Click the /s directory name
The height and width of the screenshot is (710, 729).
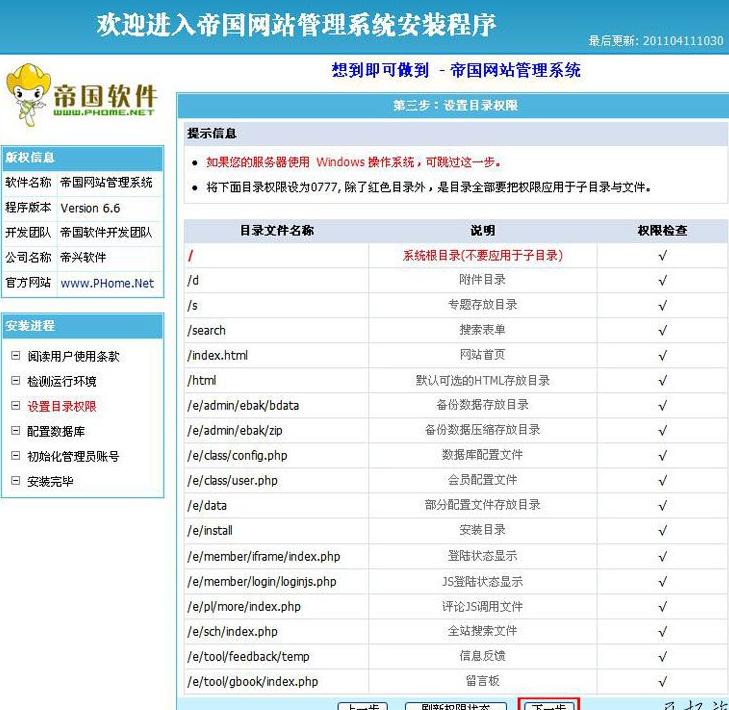(192, 305)
